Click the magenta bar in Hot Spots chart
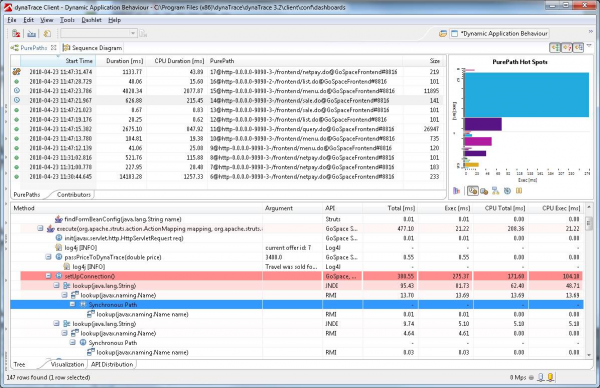The image size is (600, 388). (478, 142)
